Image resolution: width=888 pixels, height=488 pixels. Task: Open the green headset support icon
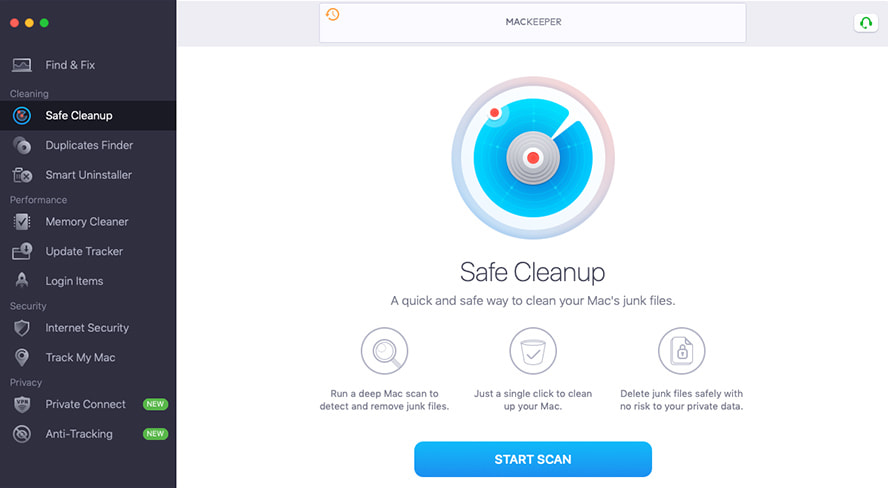(865, 23)
